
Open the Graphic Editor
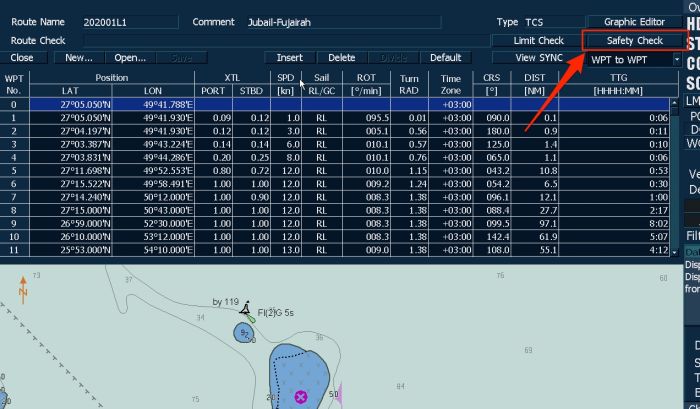click(x=634, y=22)
